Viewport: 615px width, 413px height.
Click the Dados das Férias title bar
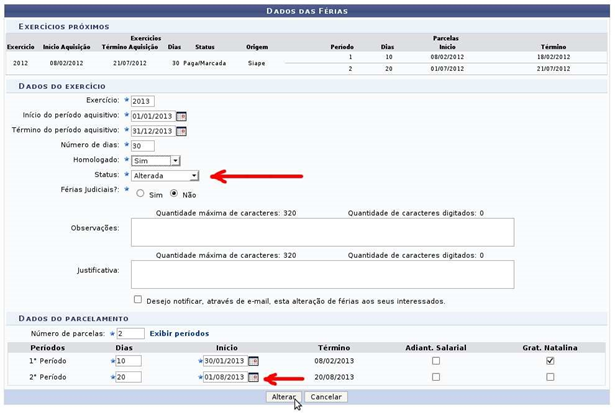click(x=307, y=11)
